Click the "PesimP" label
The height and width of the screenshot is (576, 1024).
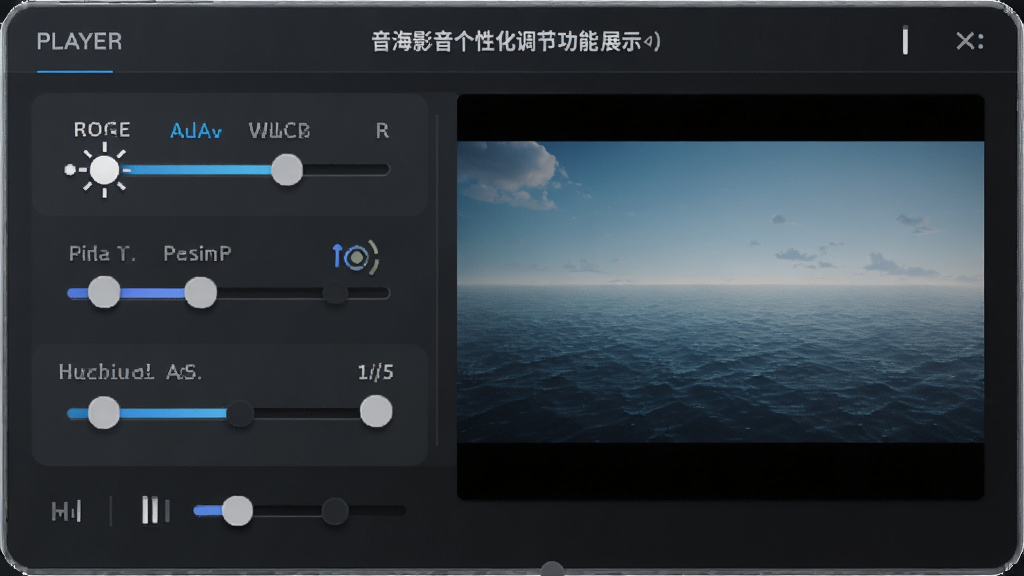197,253
